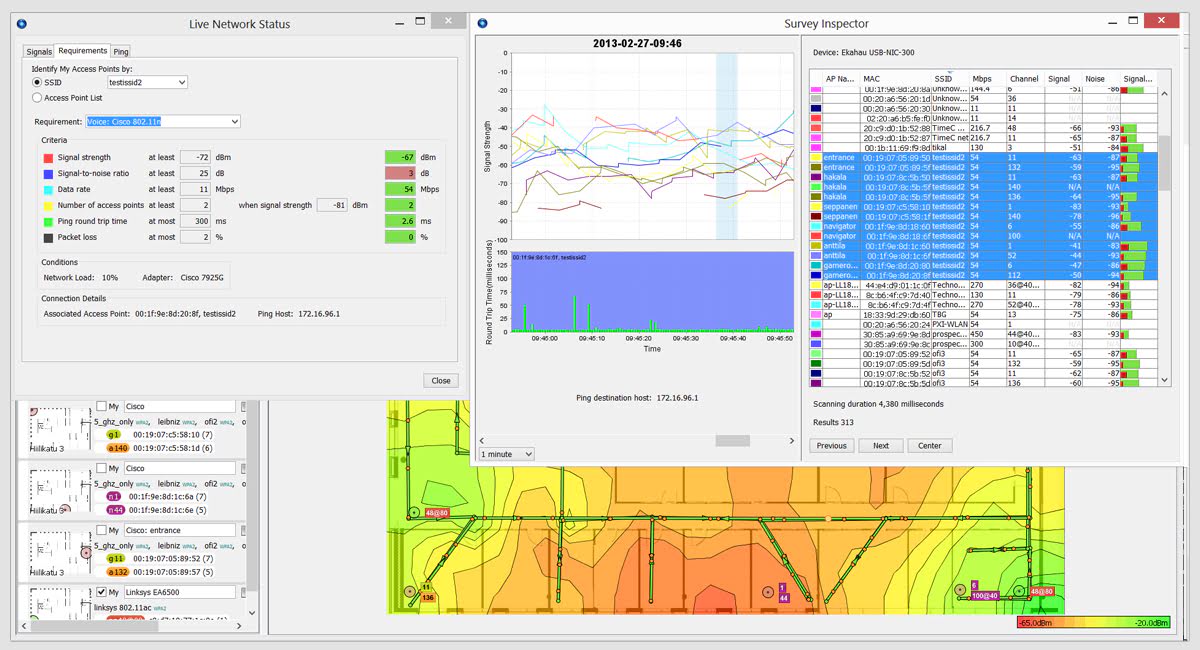Click the AP list vertical scrollbar
Screen dimensions: 1200x650
tap(252, 510)
